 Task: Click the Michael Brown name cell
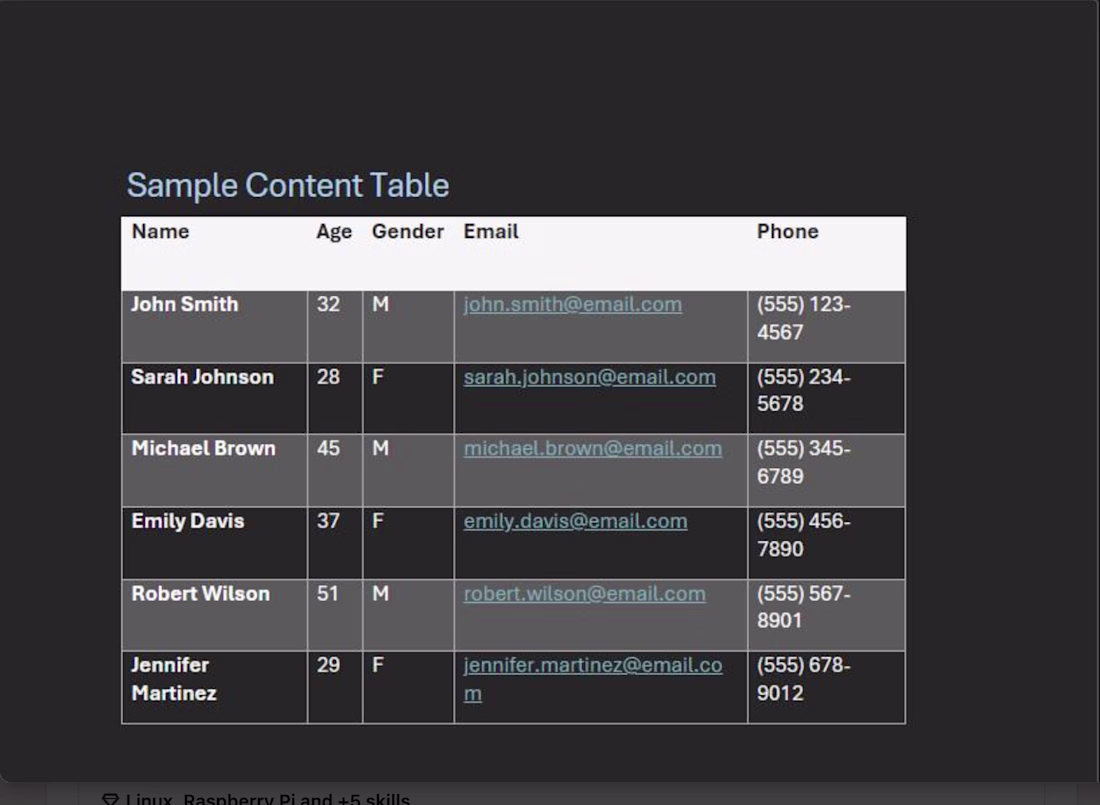point(215,470)
